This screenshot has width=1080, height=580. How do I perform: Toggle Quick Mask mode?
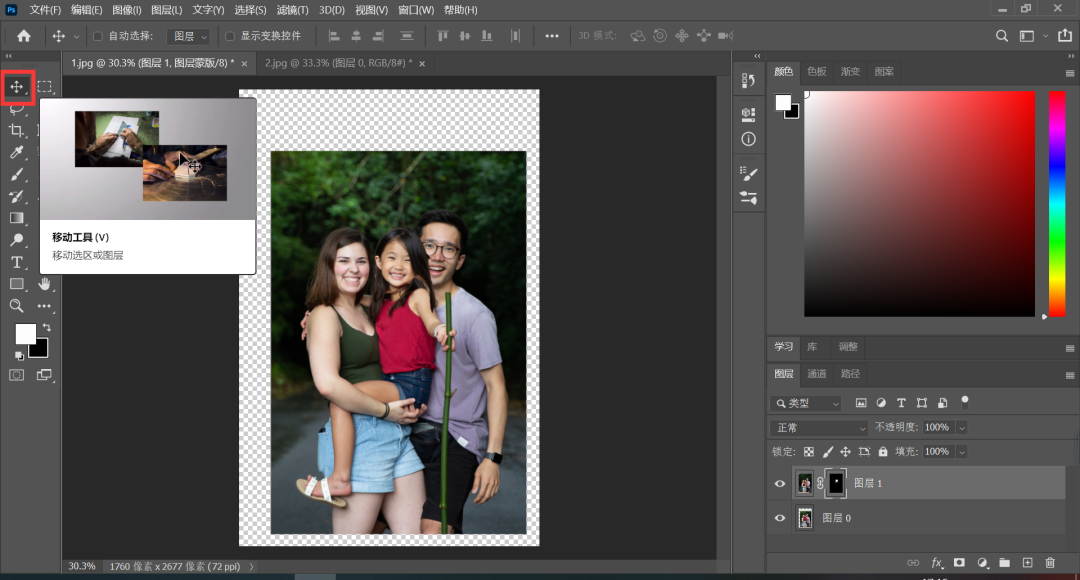pyautogui.click(x=17, y=375)
